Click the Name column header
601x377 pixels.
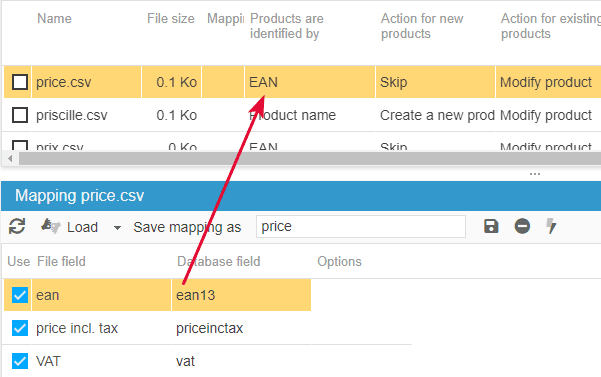click(54, 18)
